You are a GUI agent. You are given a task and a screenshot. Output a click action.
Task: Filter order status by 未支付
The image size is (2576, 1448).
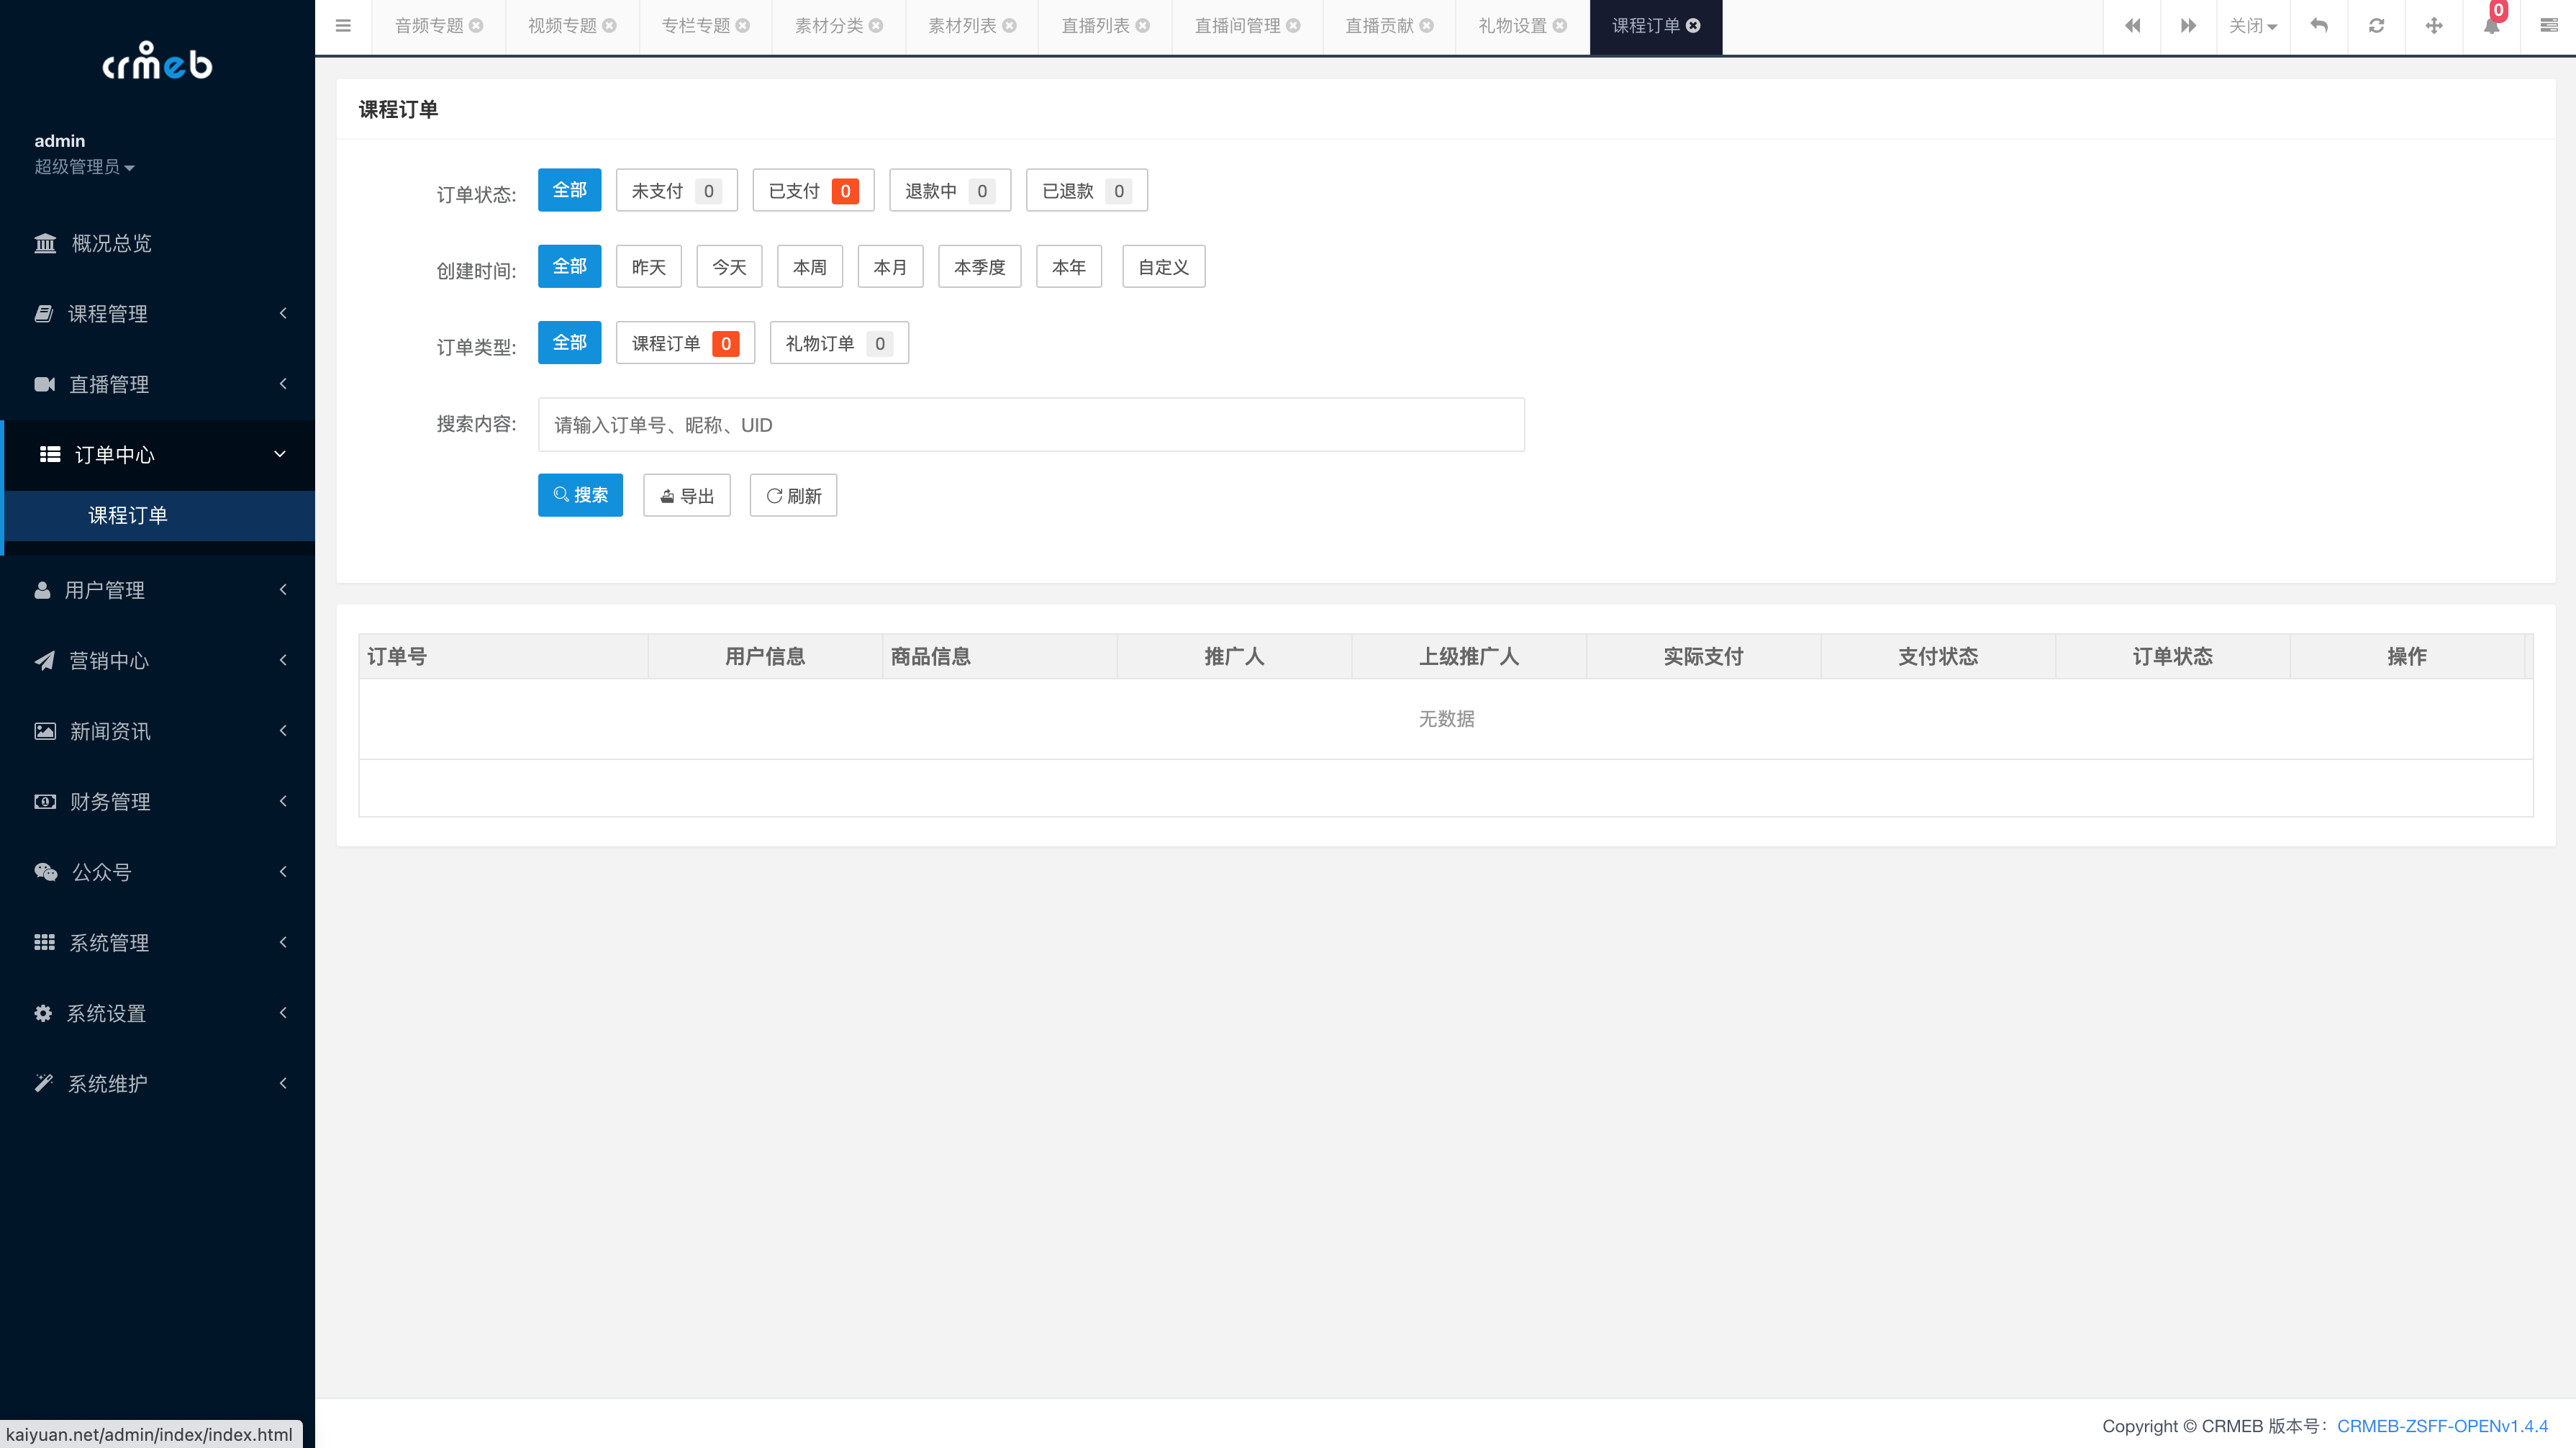(676, 190)
